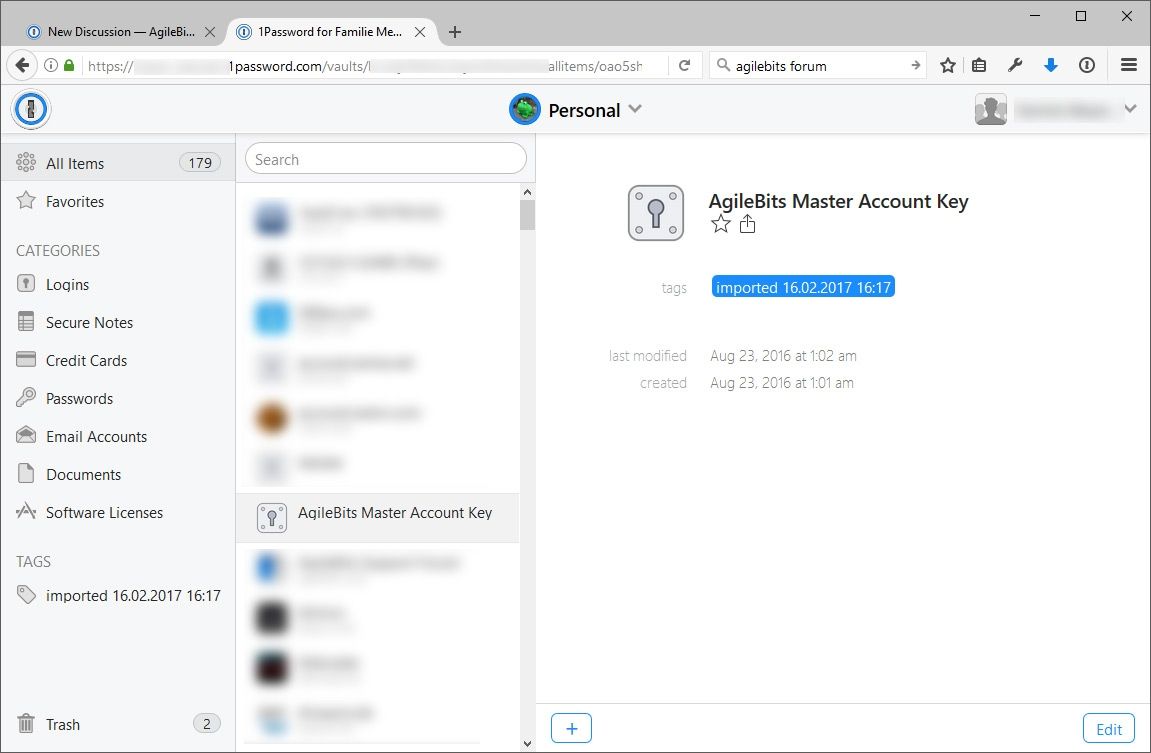Bookmark this page with the star icon
1151x753 pixels.
click(x=948, y=65)
